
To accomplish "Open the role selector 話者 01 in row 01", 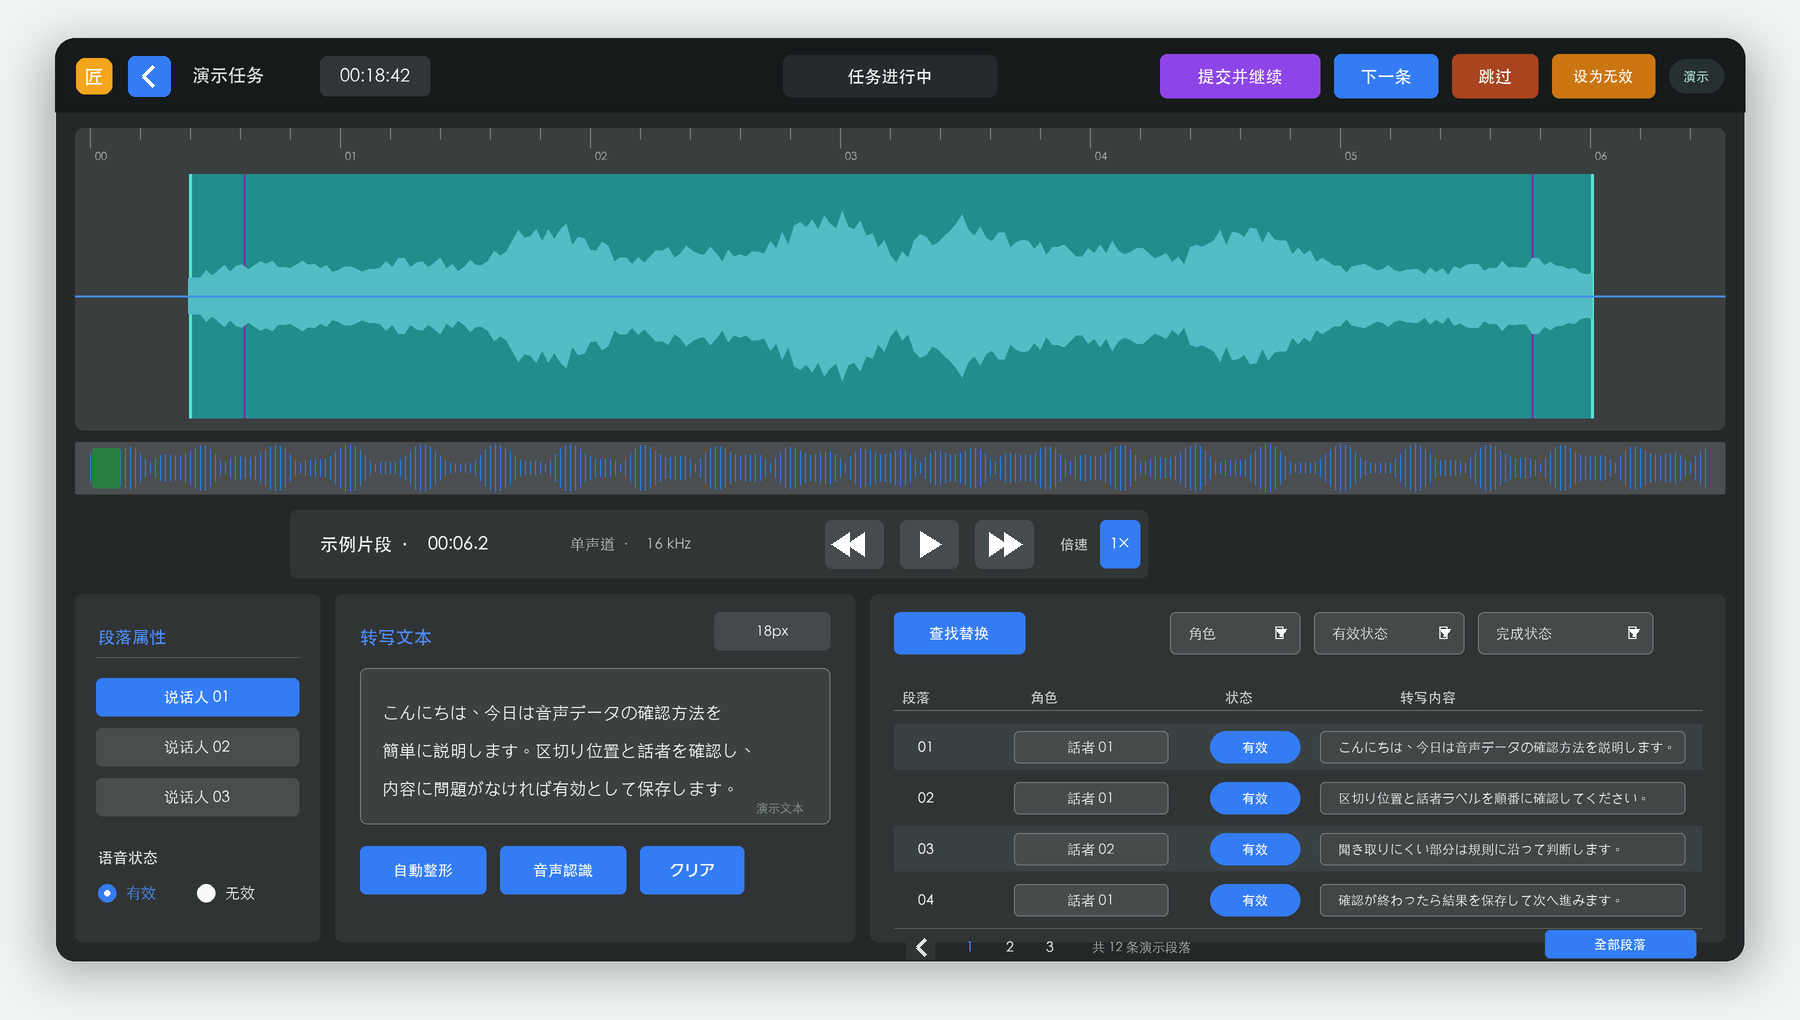I will [1091, 748].
